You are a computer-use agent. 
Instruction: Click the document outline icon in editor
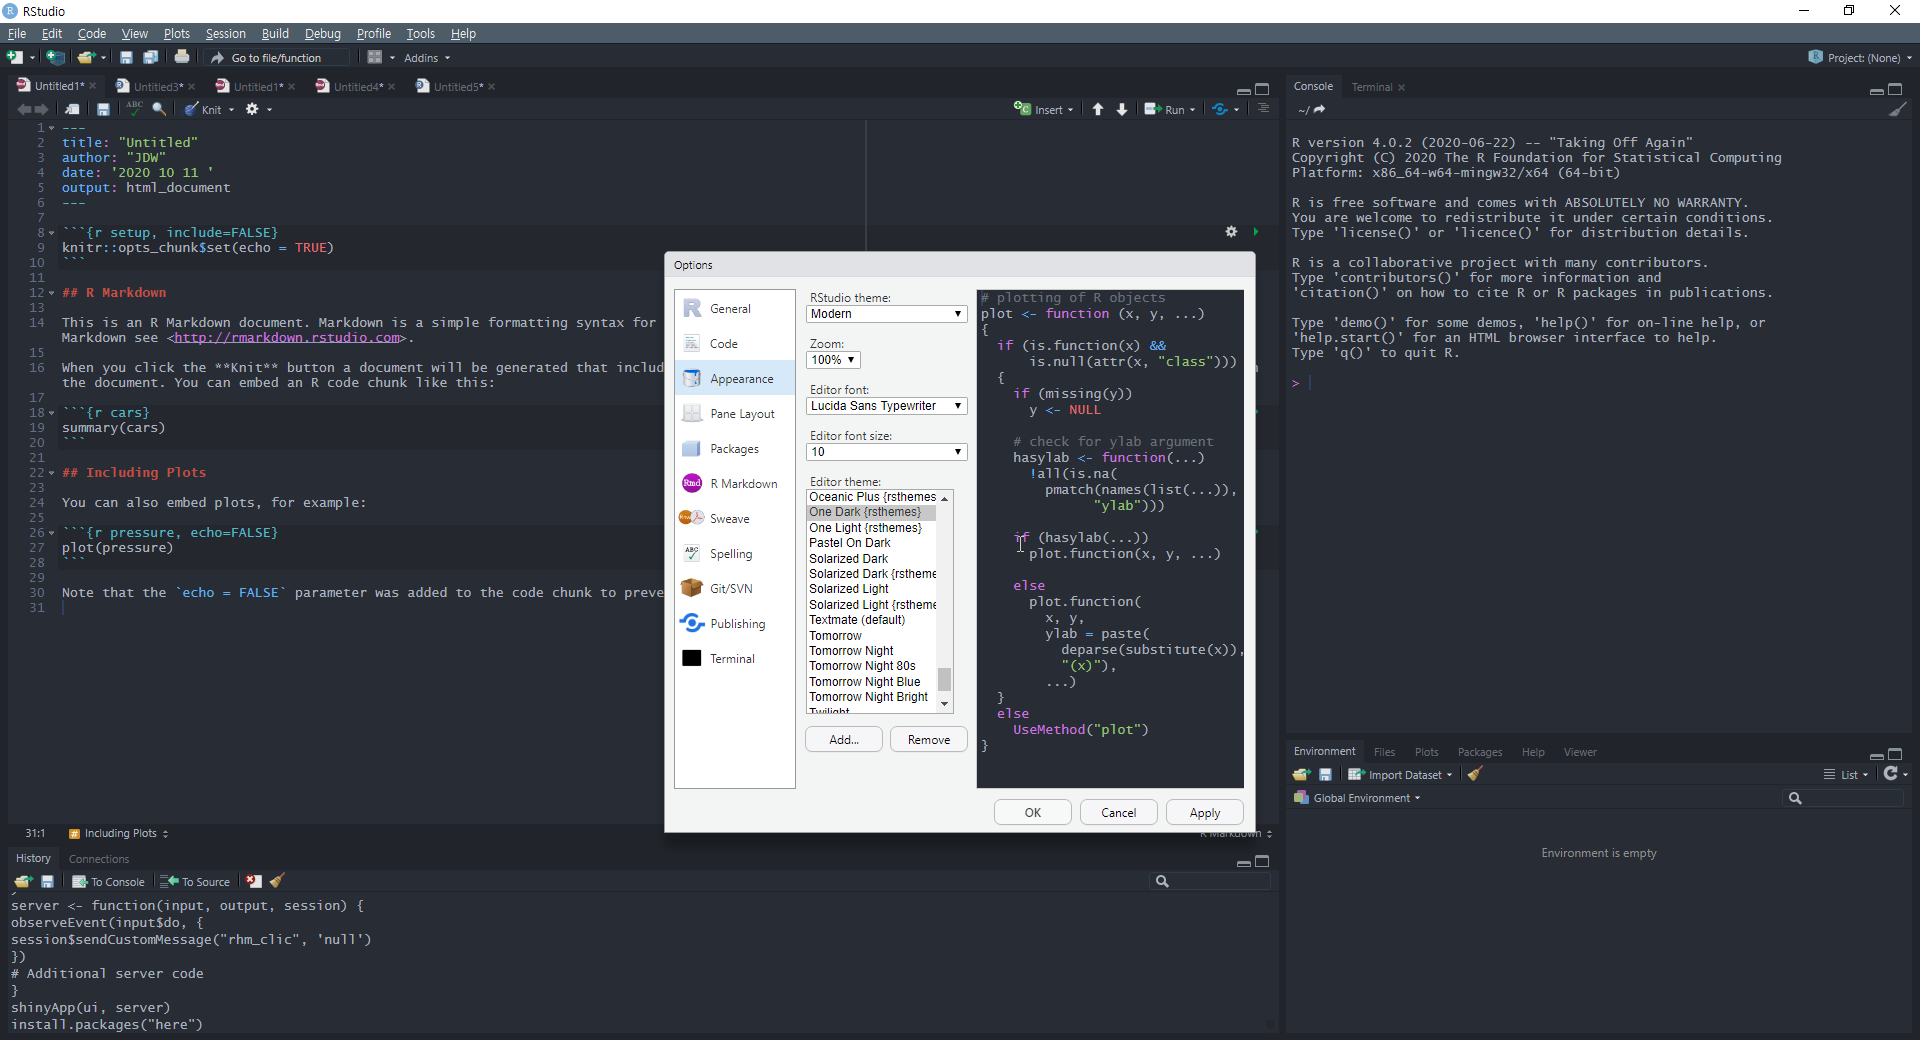(x=1263, y=109)
